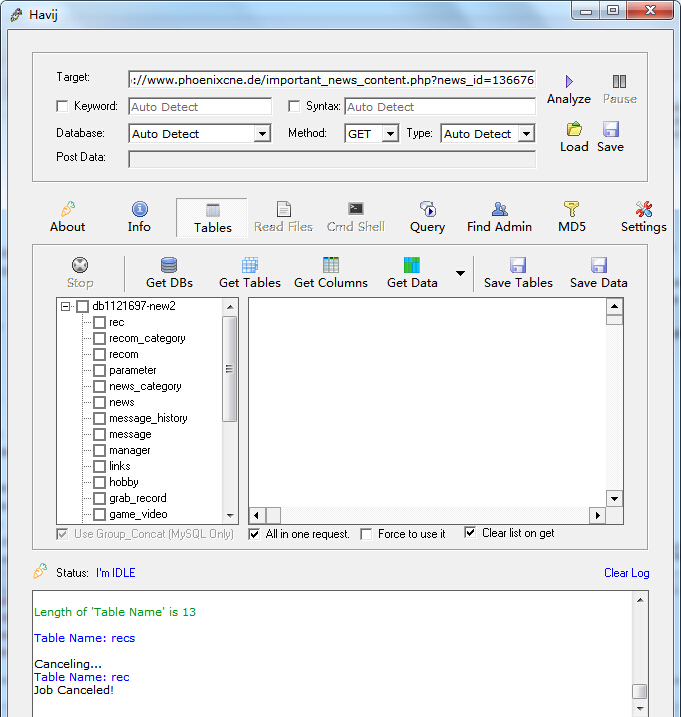681x717 pixels.
Task: Check the rec table checkbox
Action: click(99, 322)
